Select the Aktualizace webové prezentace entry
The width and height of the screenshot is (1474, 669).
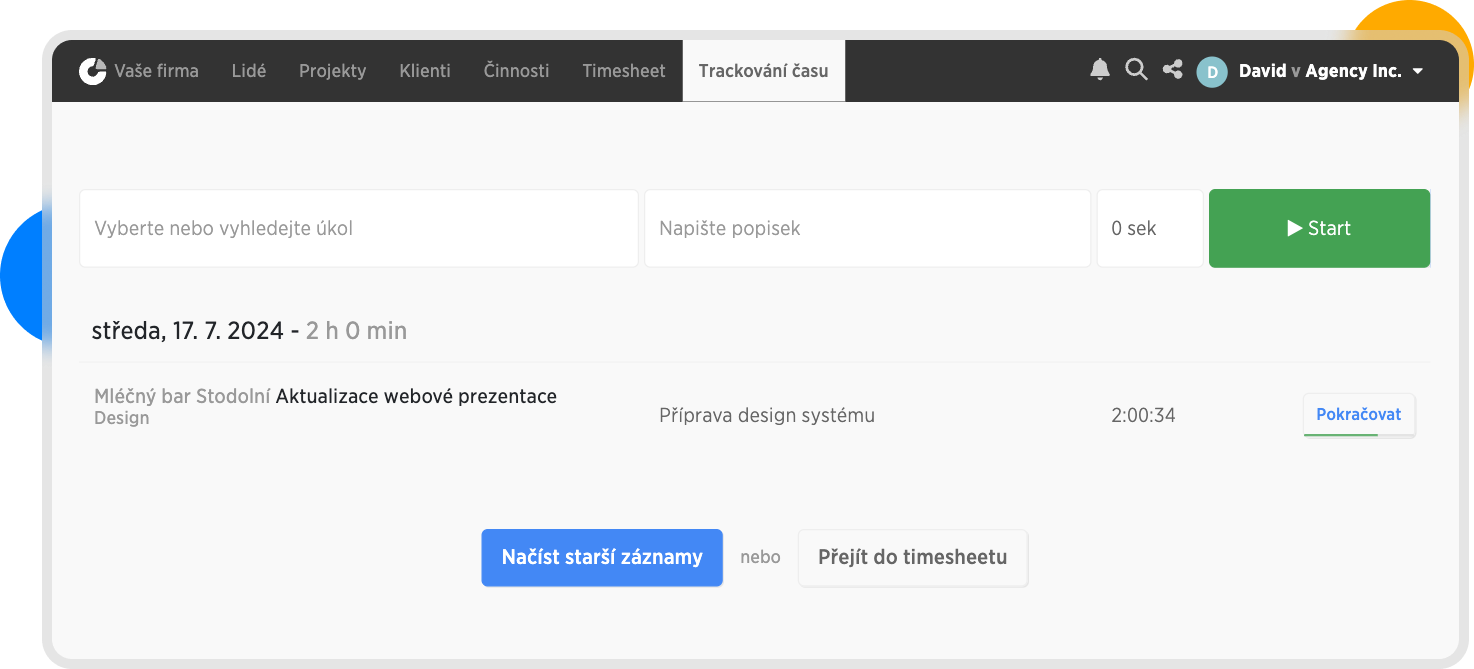416,397
